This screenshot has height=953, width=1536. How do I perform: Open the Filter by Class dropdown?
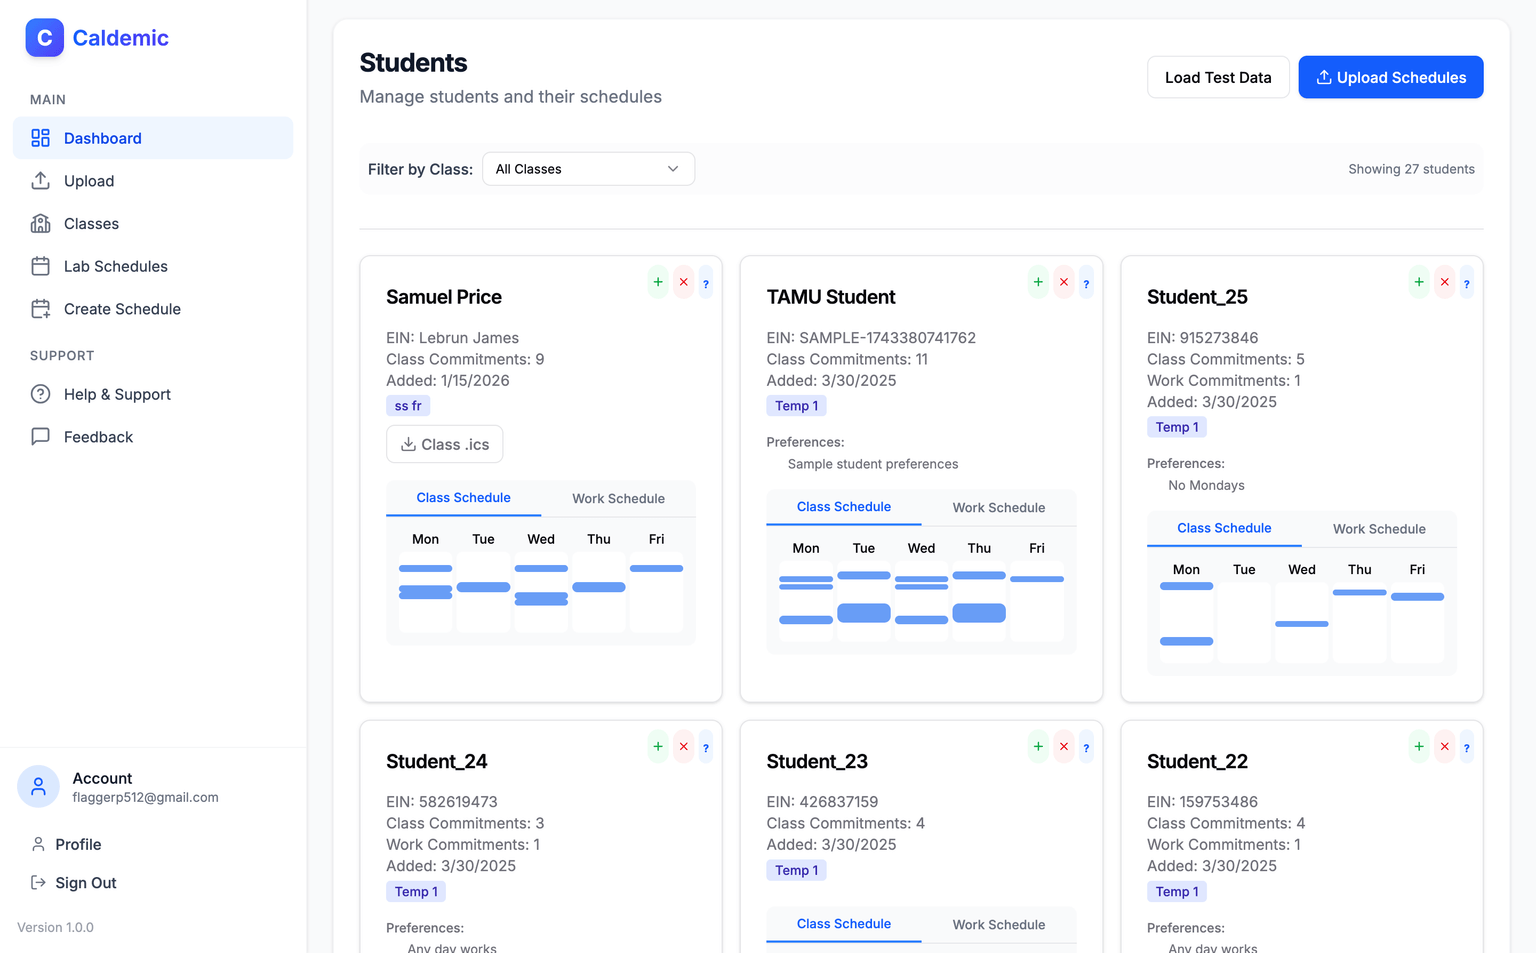pos(588,169)
